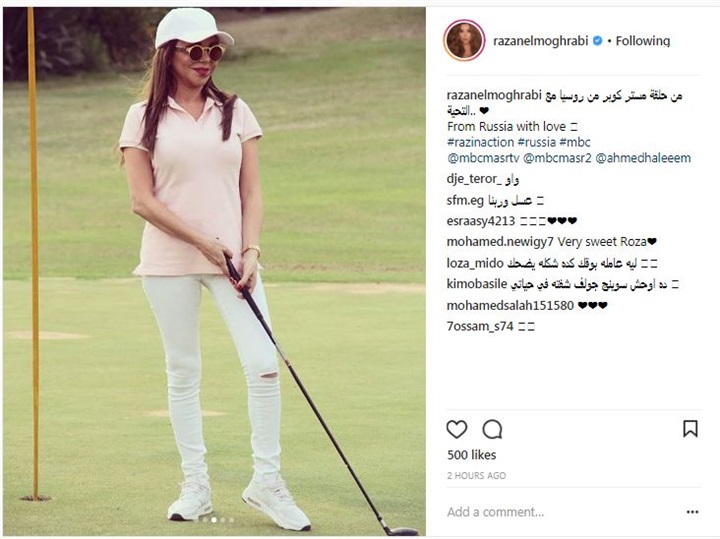
Task: Open commenter mohamed.newigy7's profile
Action: click(x=500, y=241)
